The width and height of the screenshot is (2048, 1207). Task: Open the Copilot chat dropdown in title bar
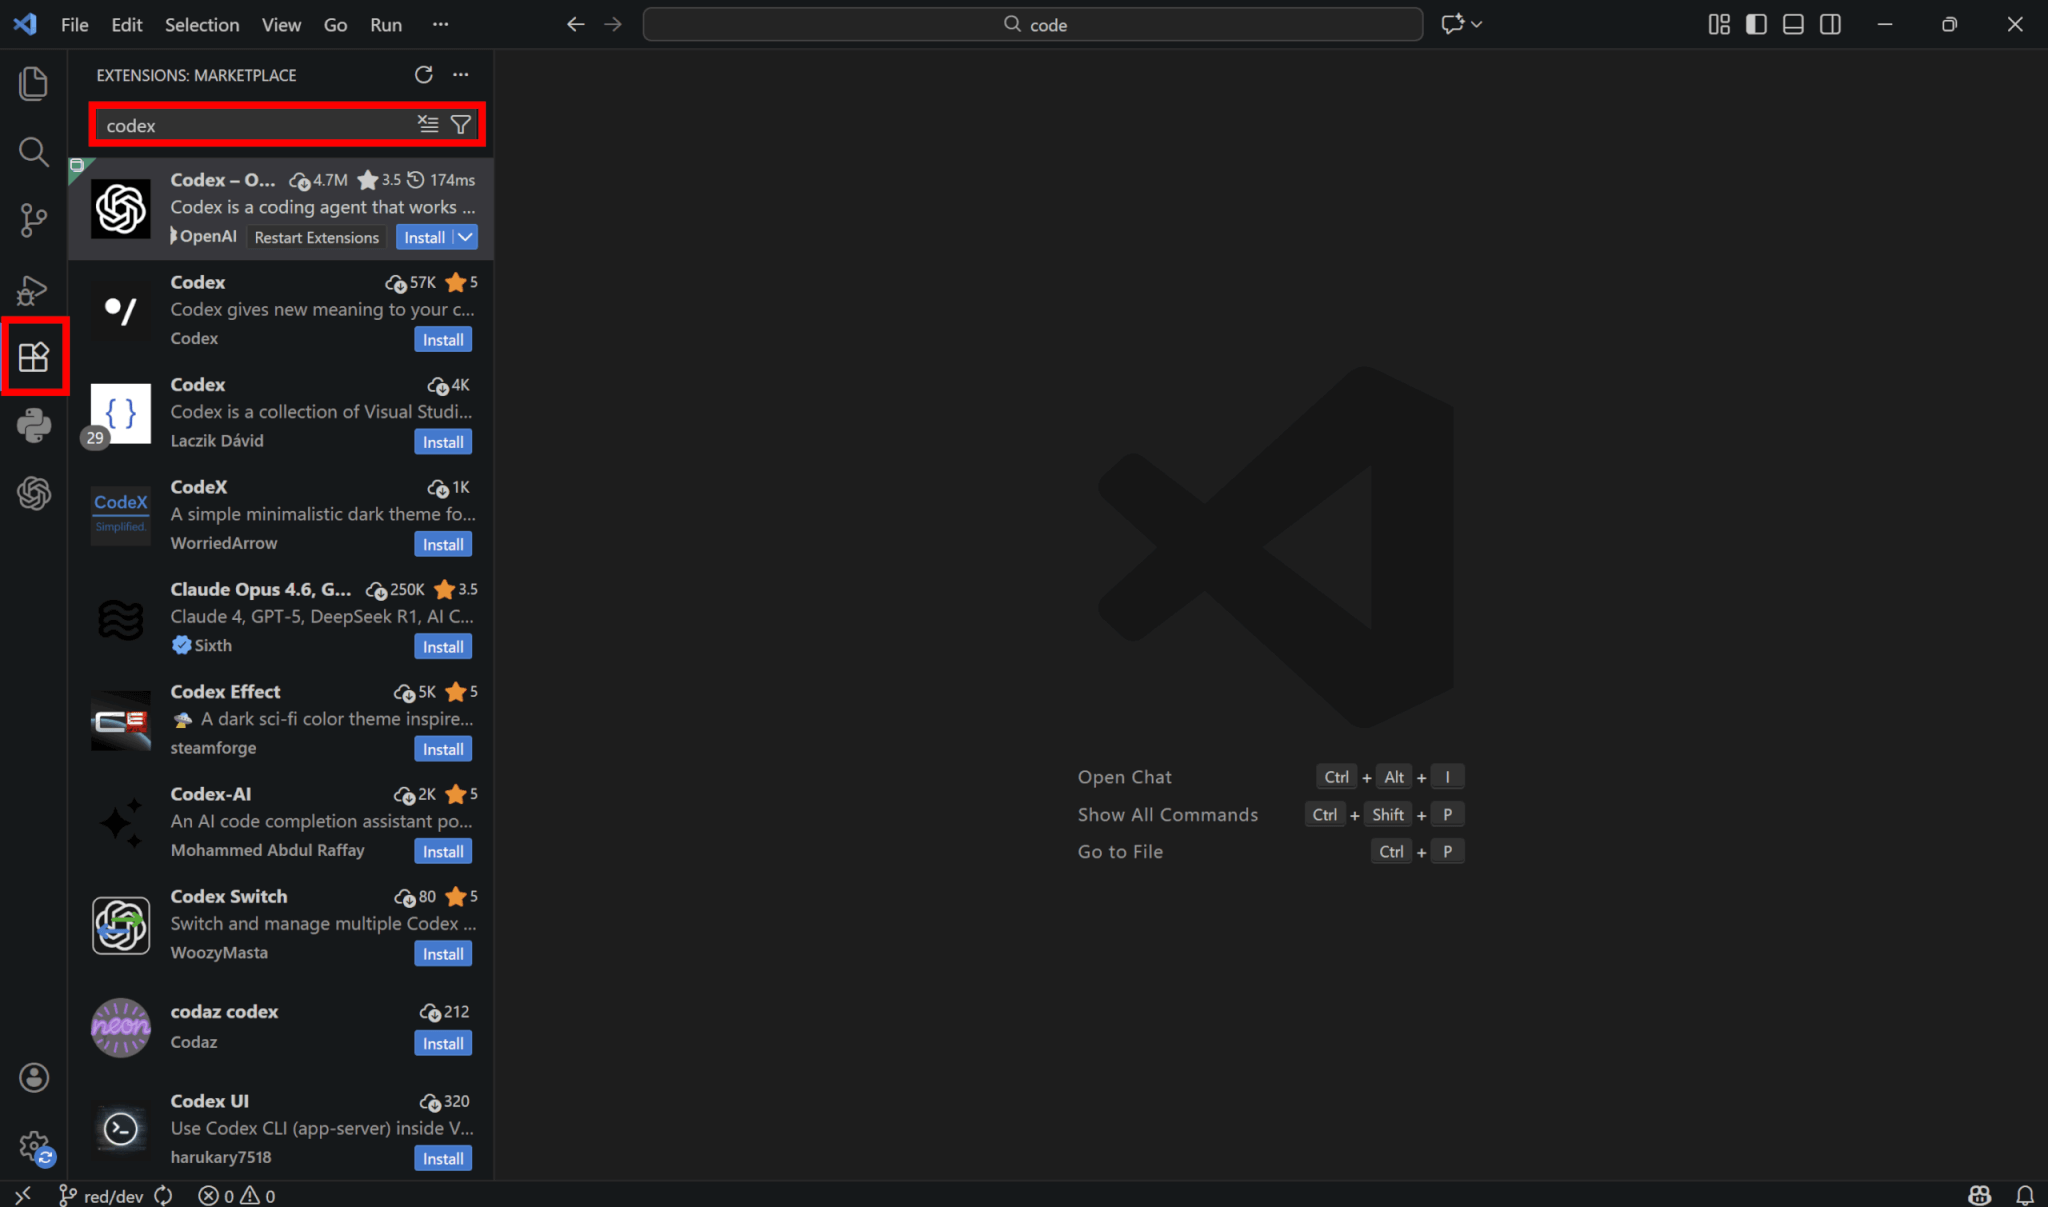tap(1477, 24)
